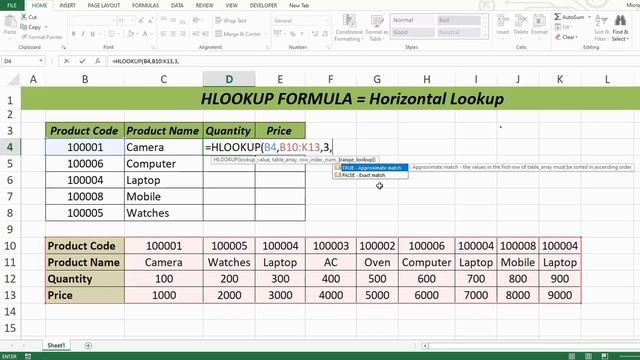The height and width of the screenshot is (360, 640).
Task: Choose TRUE - Approximate match option
Action: [x=371, y=168]
